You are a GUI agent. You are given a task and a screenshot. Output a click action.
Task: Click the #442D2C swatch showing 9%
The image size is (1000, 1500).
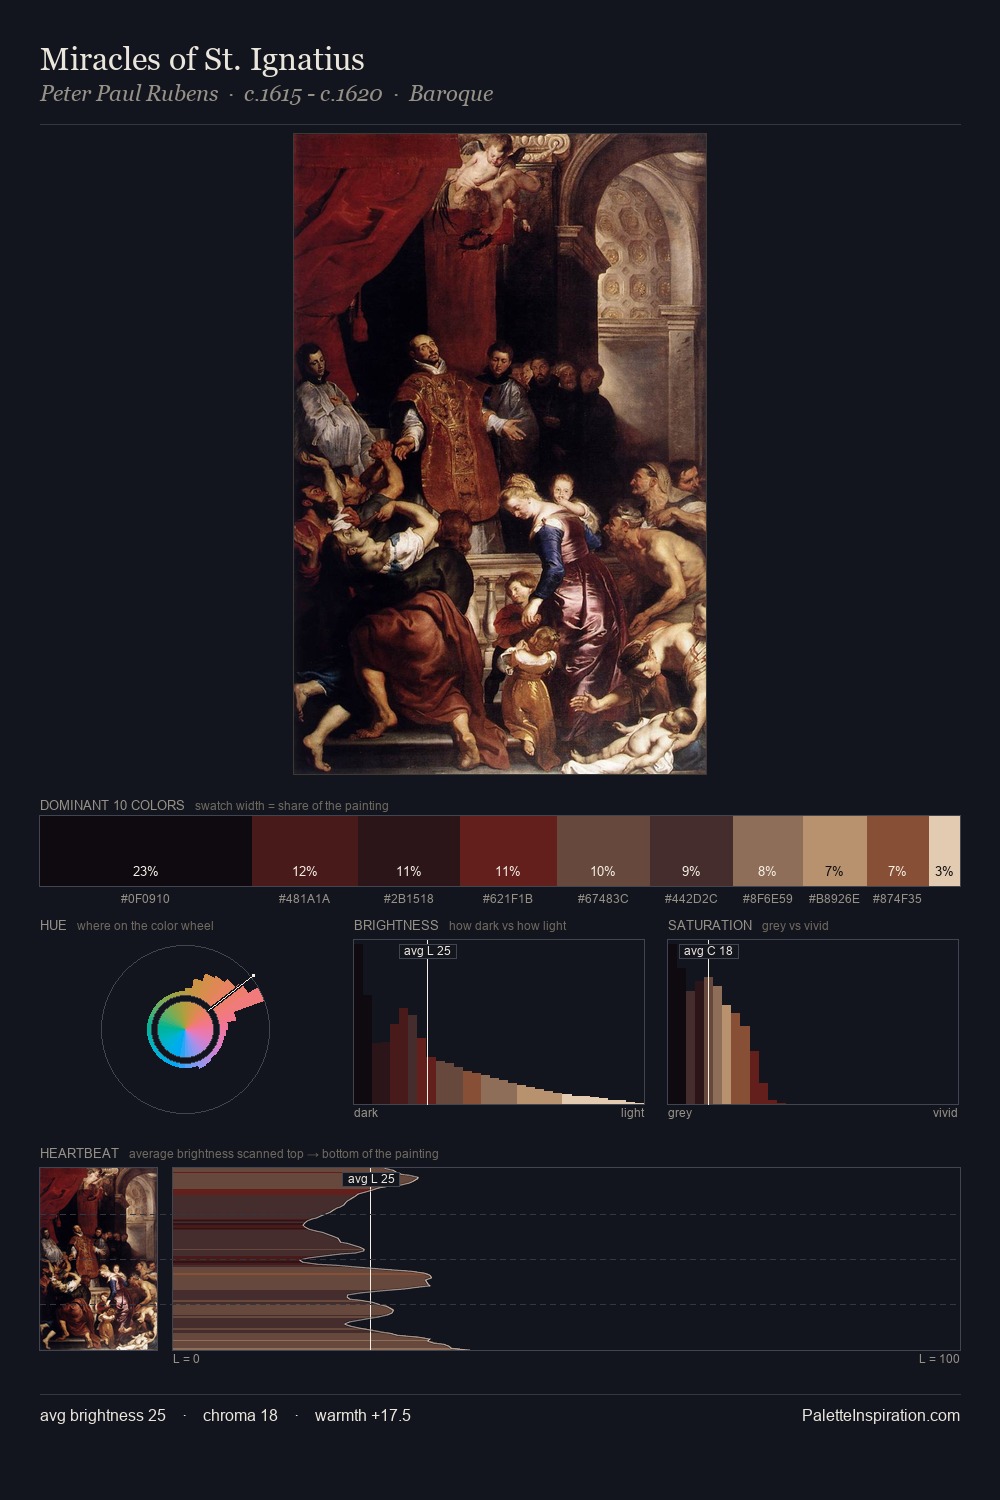coord(691,851)
